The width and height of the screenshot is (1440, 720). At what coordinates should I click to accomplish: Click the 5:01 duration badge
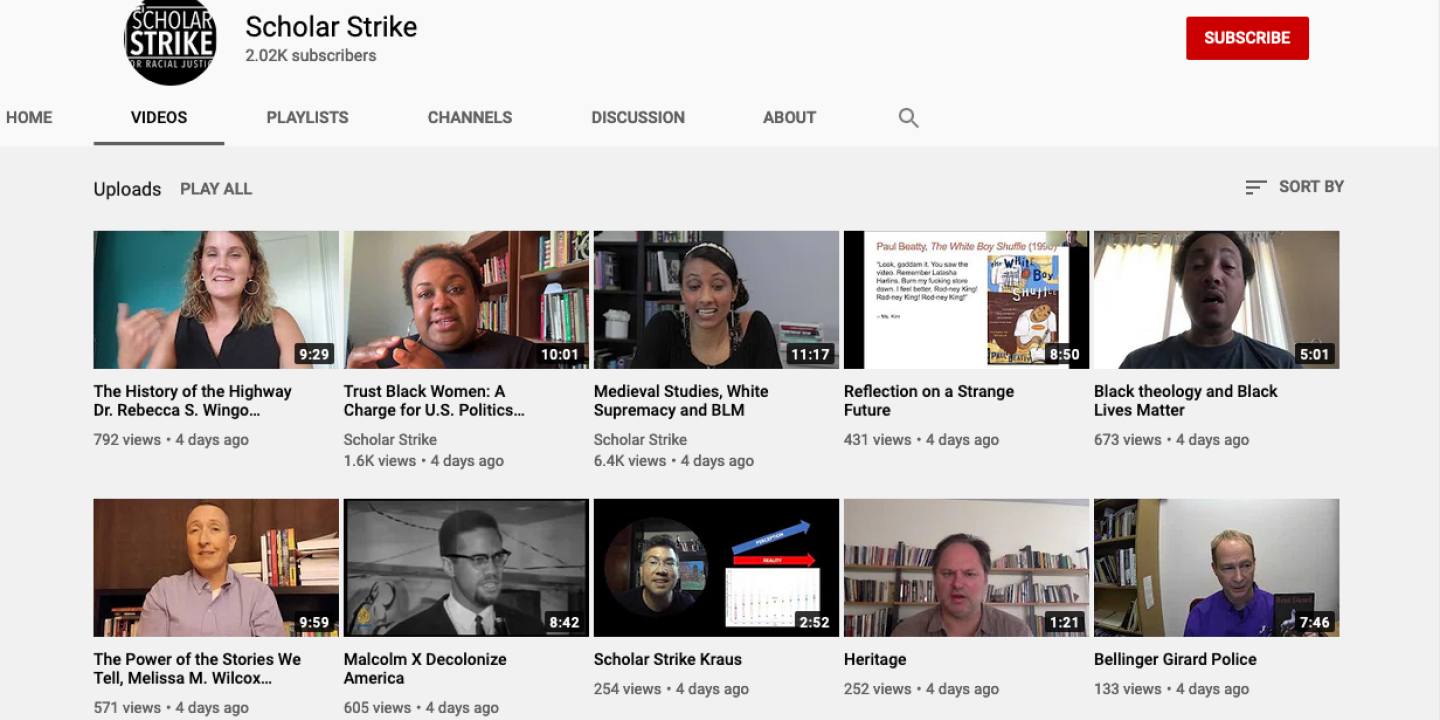point(1314,354)
